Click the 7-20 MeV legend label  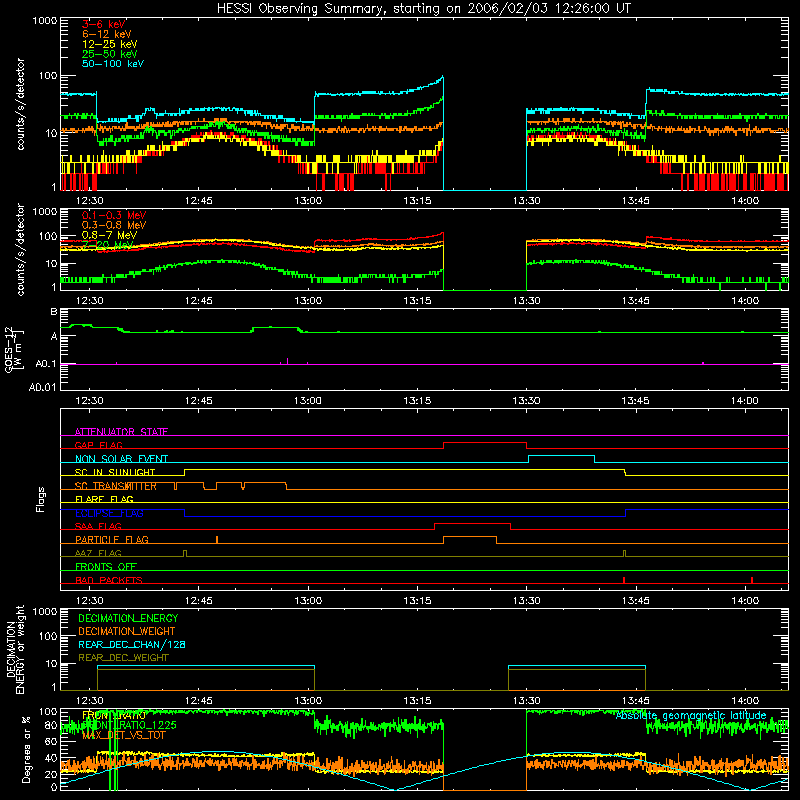[x=108, y=245]
